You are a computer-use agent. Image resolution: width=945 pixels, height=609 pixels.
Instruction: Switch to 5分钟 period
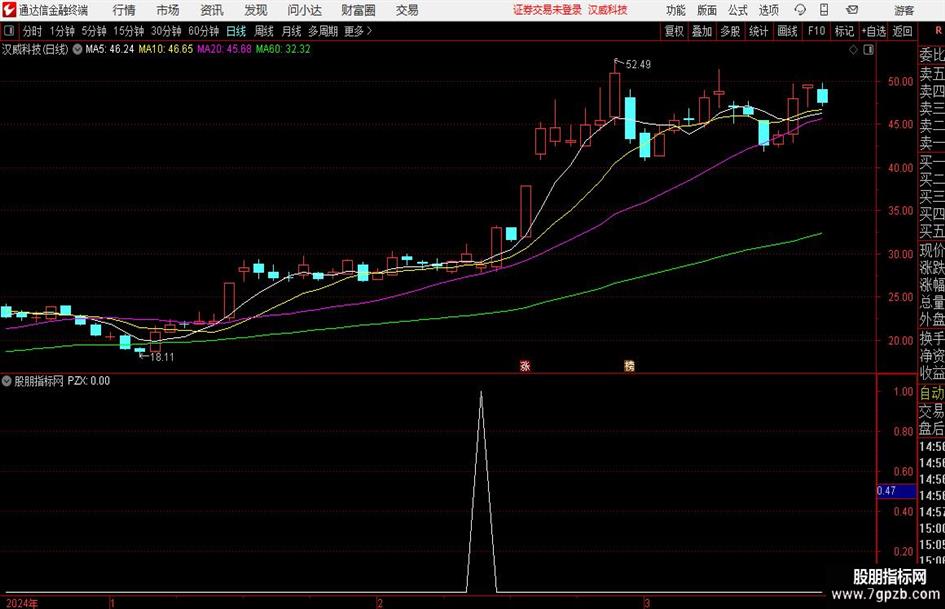[94, 31]
